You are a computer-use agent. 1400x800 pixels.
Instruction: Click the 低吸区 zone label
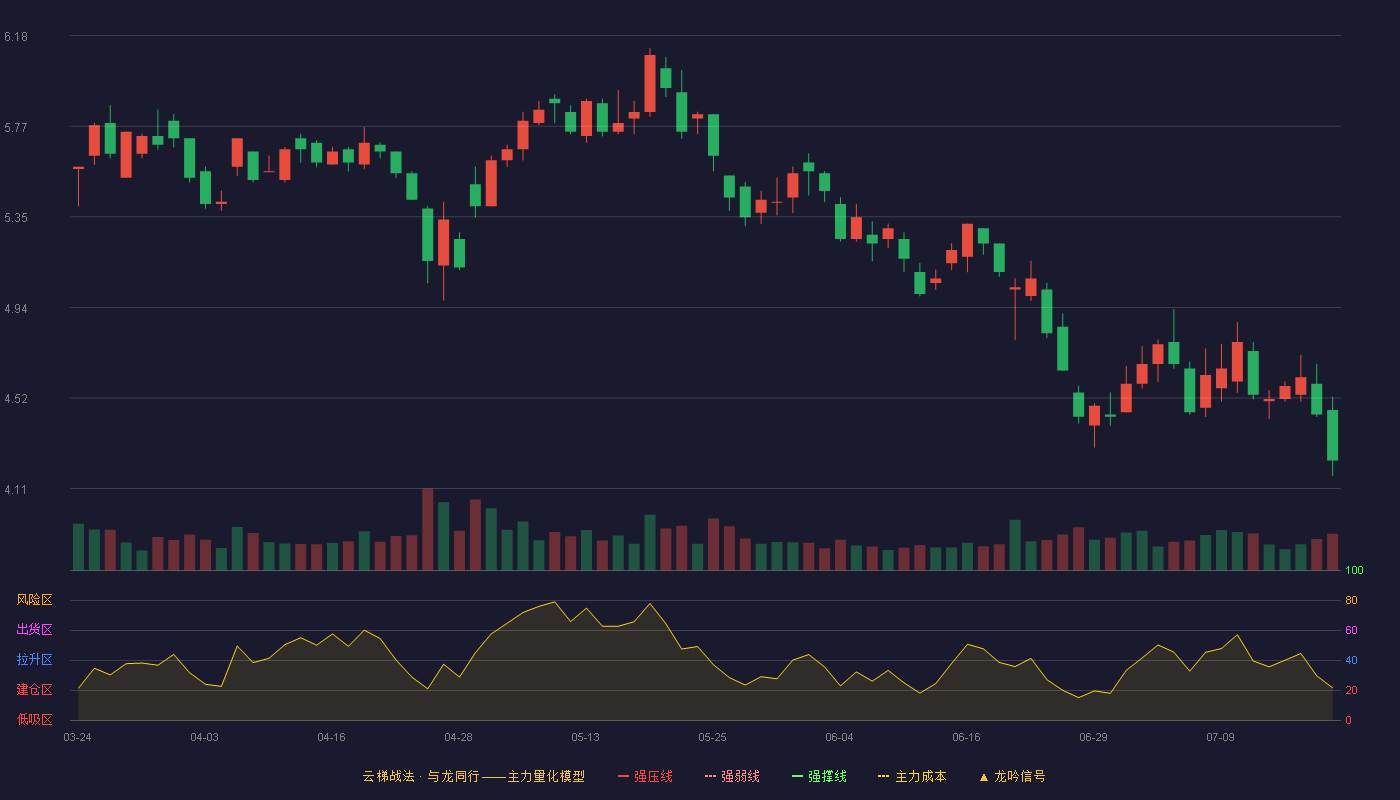[34, 720]
